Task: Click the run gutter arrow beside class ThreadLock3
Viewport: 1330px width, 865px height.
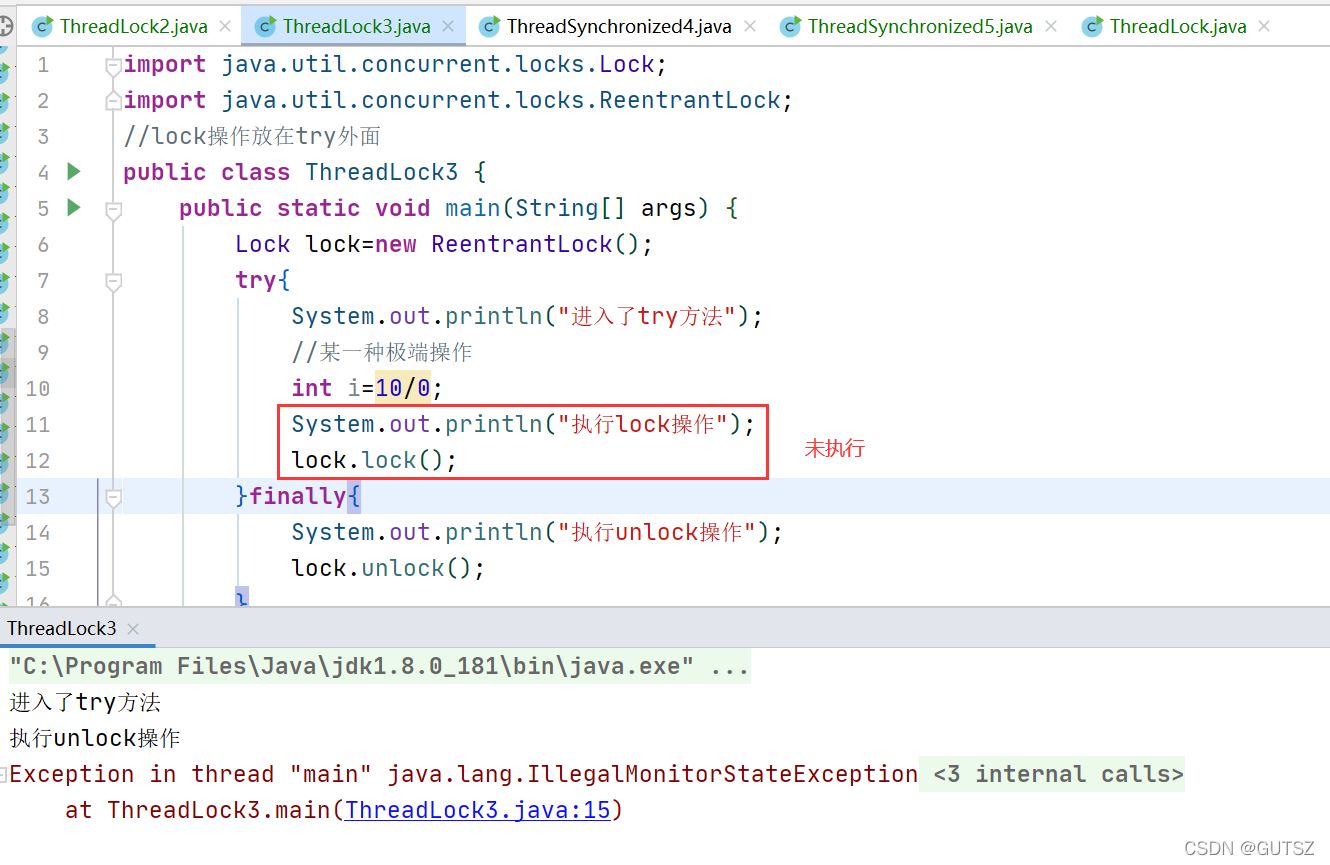Action: pyautogui.click(x=73, y=171)
